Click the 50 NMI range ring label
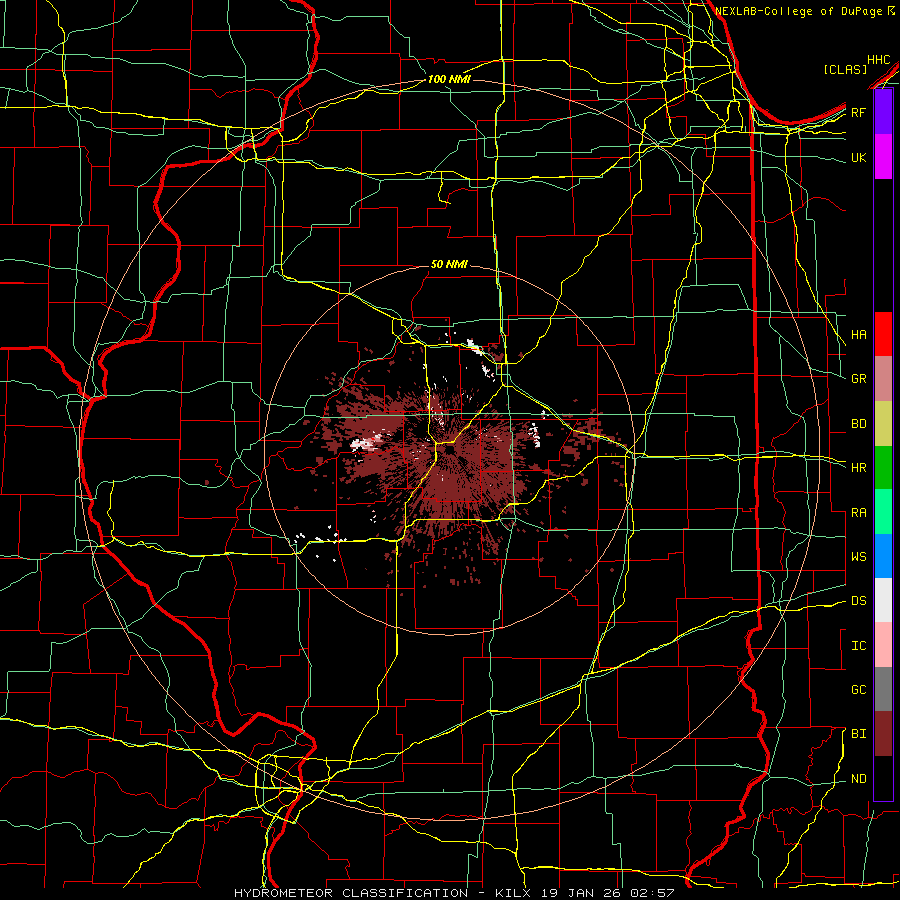The image size is (900, 900). click(449, 265)
